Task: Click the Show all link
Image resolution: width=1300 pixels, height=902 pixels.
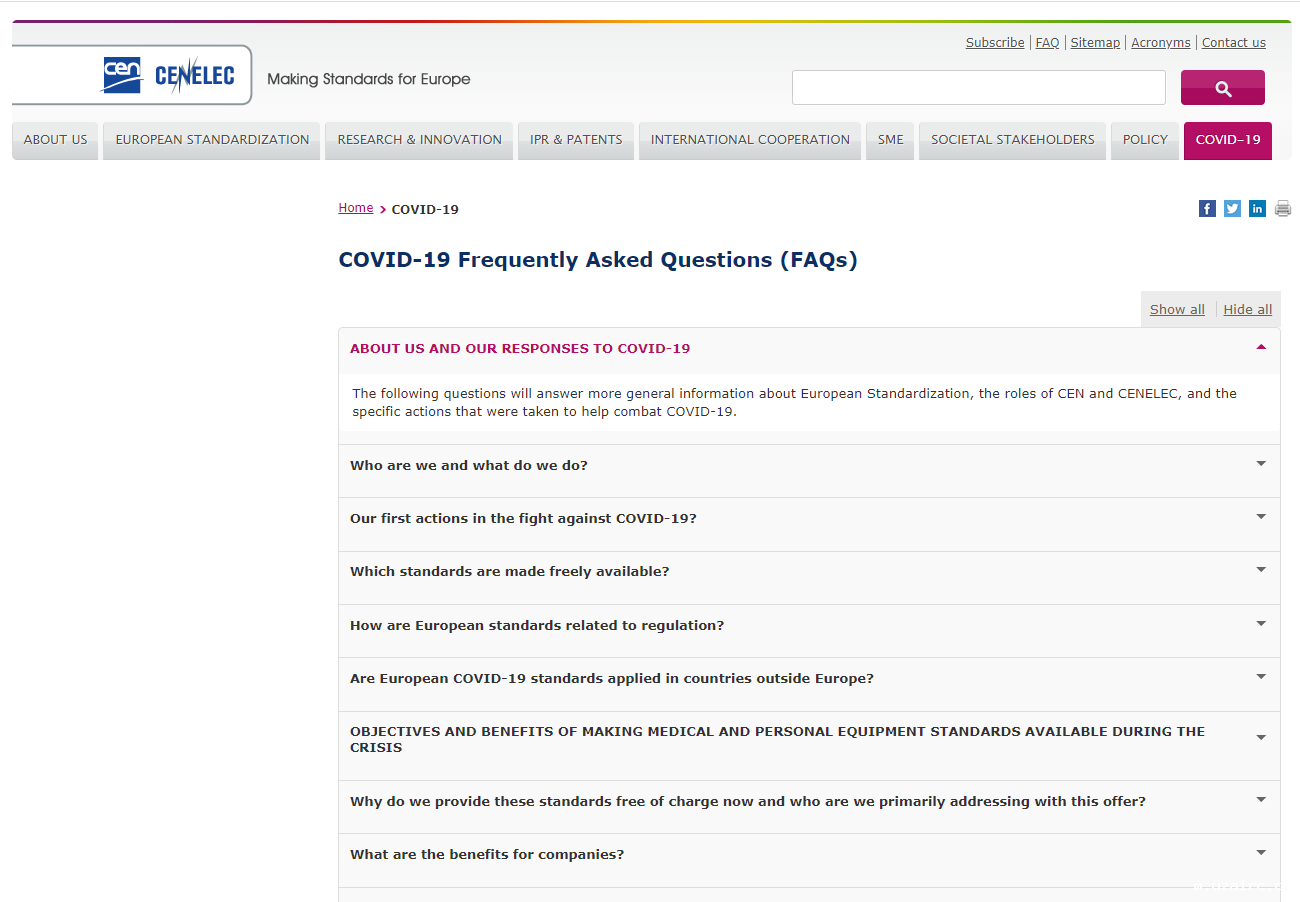Action: coord(1176,309)
